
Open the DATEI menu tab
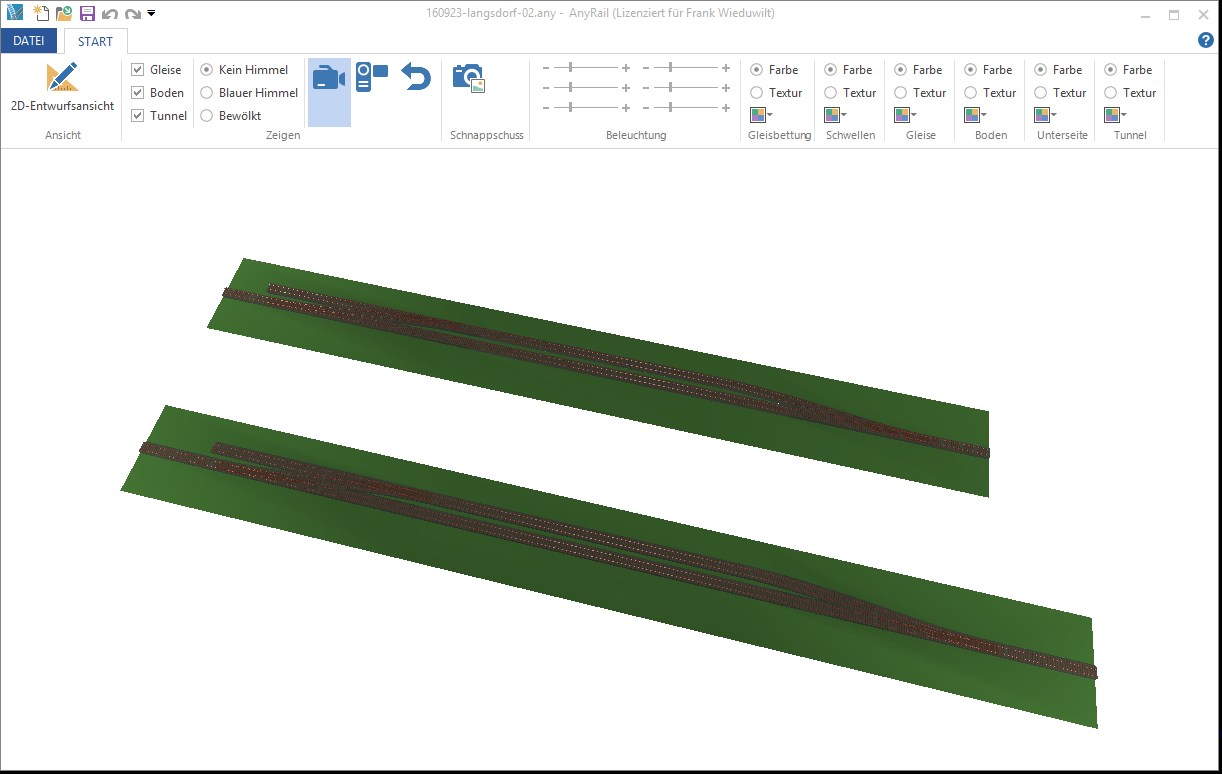28,41
